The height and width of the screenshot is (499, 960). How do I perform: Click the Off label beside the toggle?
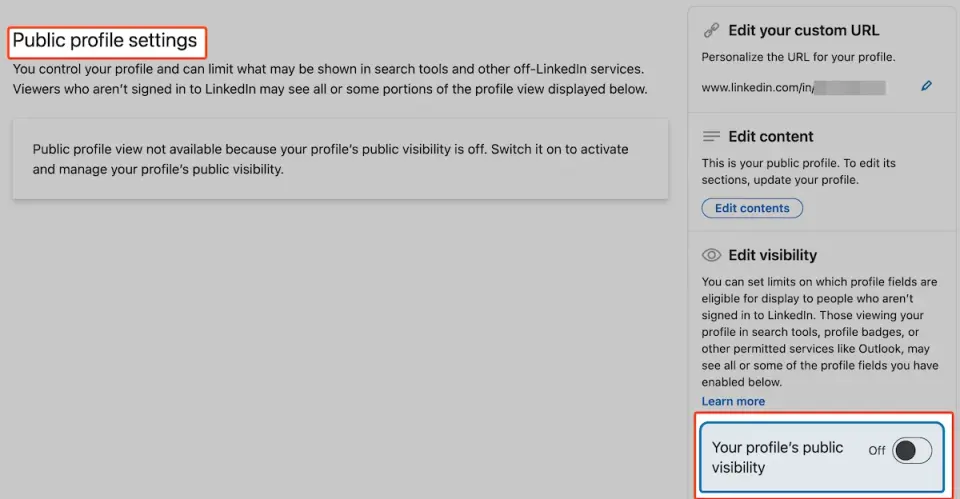[877, 451]
